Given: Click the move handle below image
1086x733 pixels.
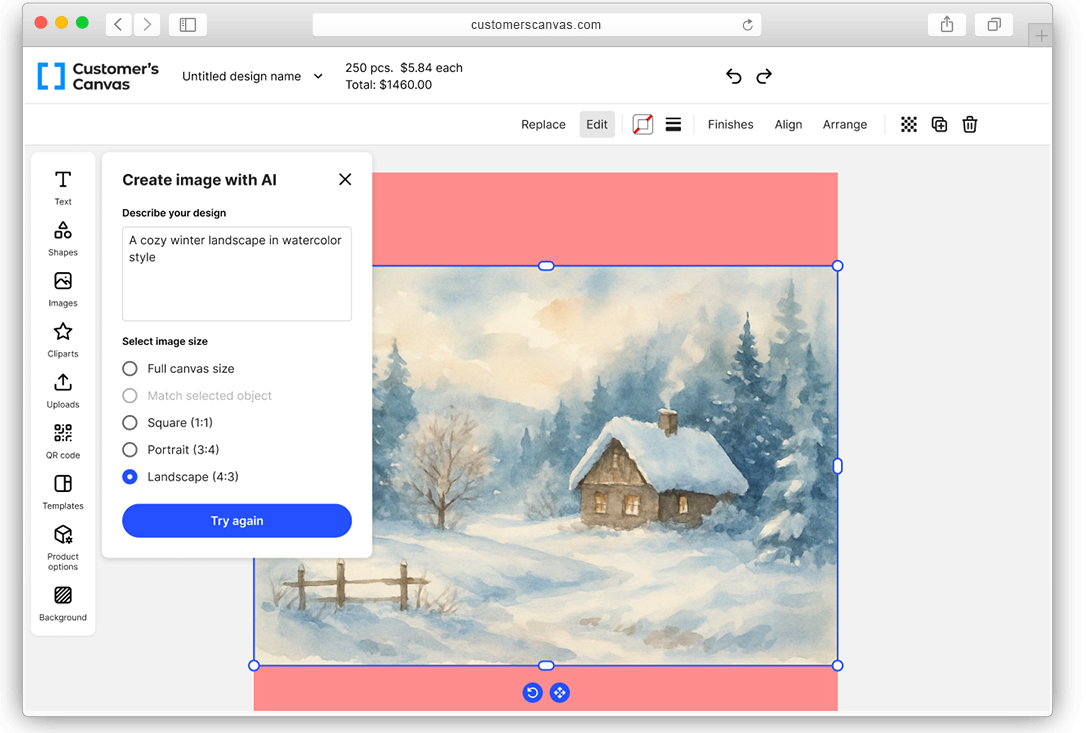Looking at the screenshot, I should (560, 692).
